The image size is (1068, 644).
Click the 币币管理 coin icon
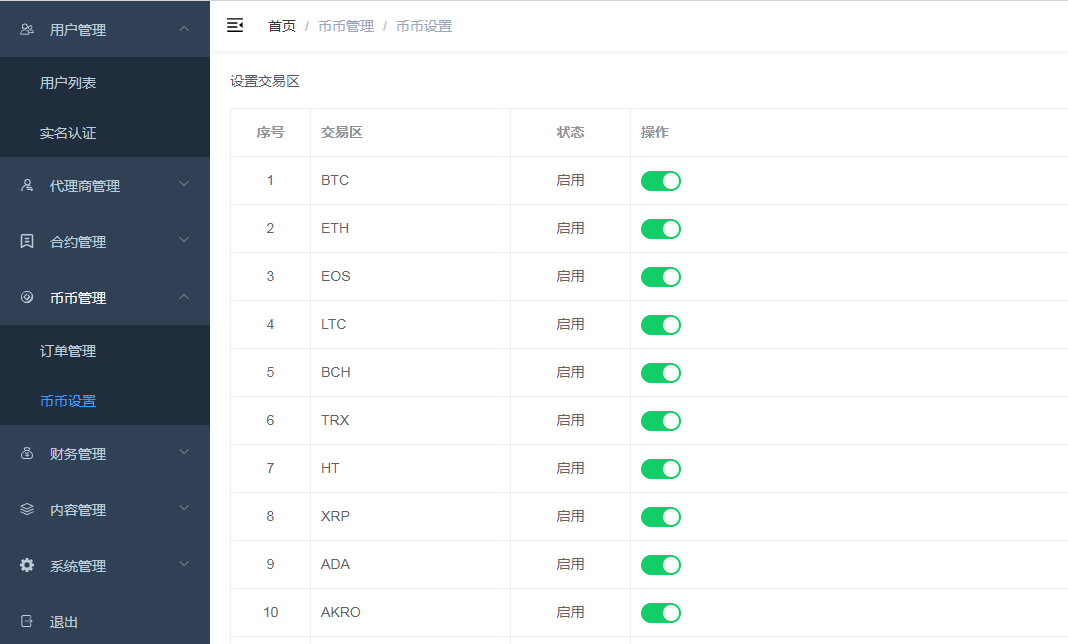pos(27,297)
